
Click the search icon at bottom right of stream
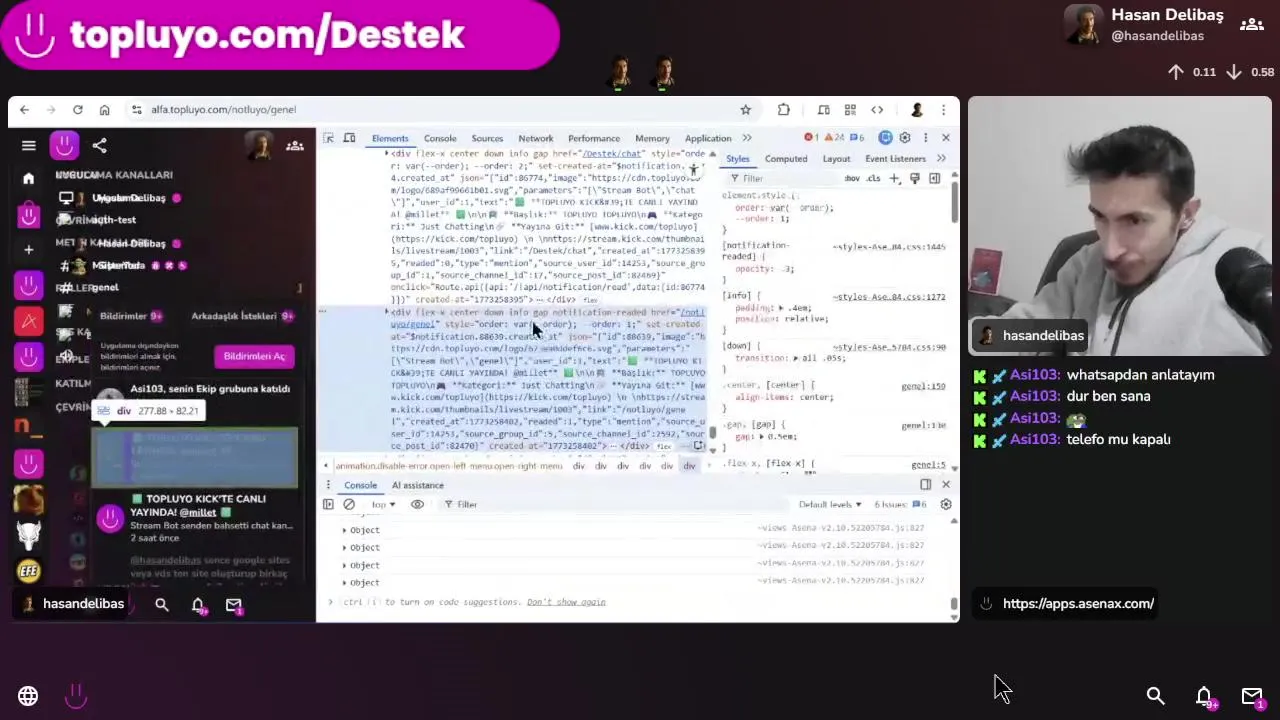[1155, 695]
